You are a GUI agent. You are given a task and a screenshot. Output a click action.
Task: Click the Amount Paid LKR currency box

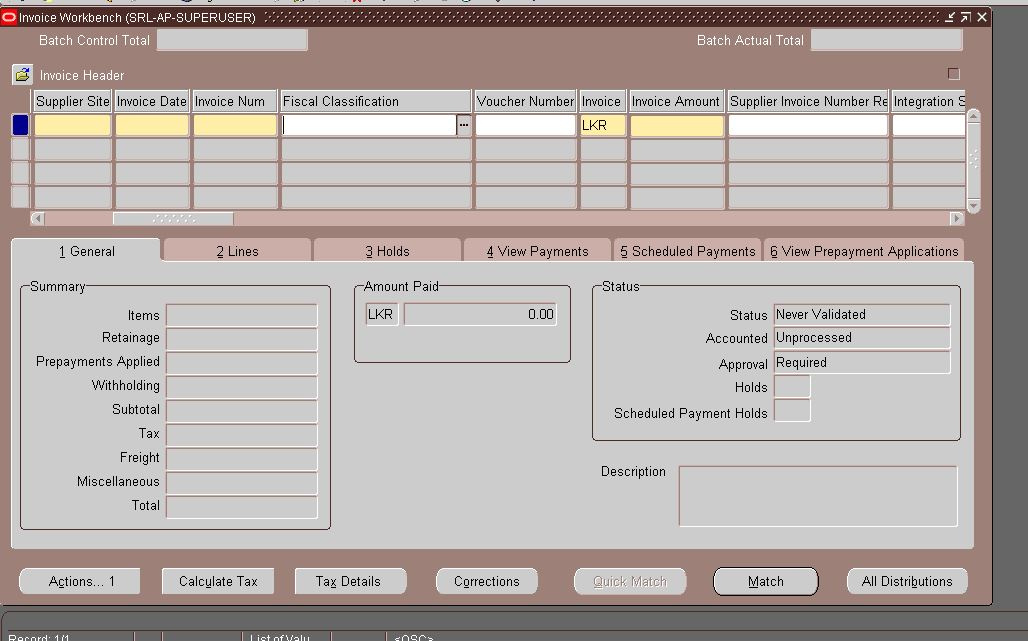coord(382,315)
